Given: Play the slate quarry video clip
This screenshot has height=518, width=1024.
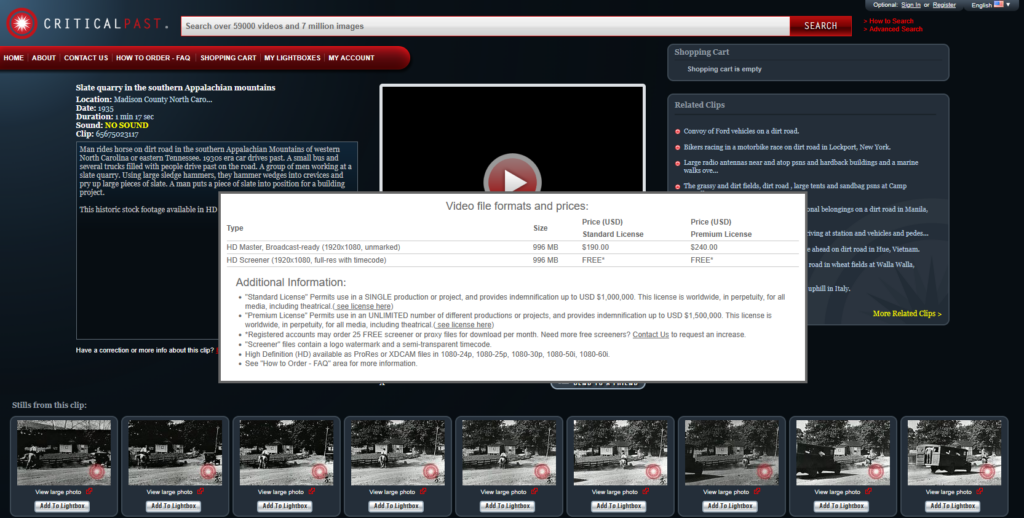Looking at the screenshot, I should pyautogui.click(x=512, y=180).
